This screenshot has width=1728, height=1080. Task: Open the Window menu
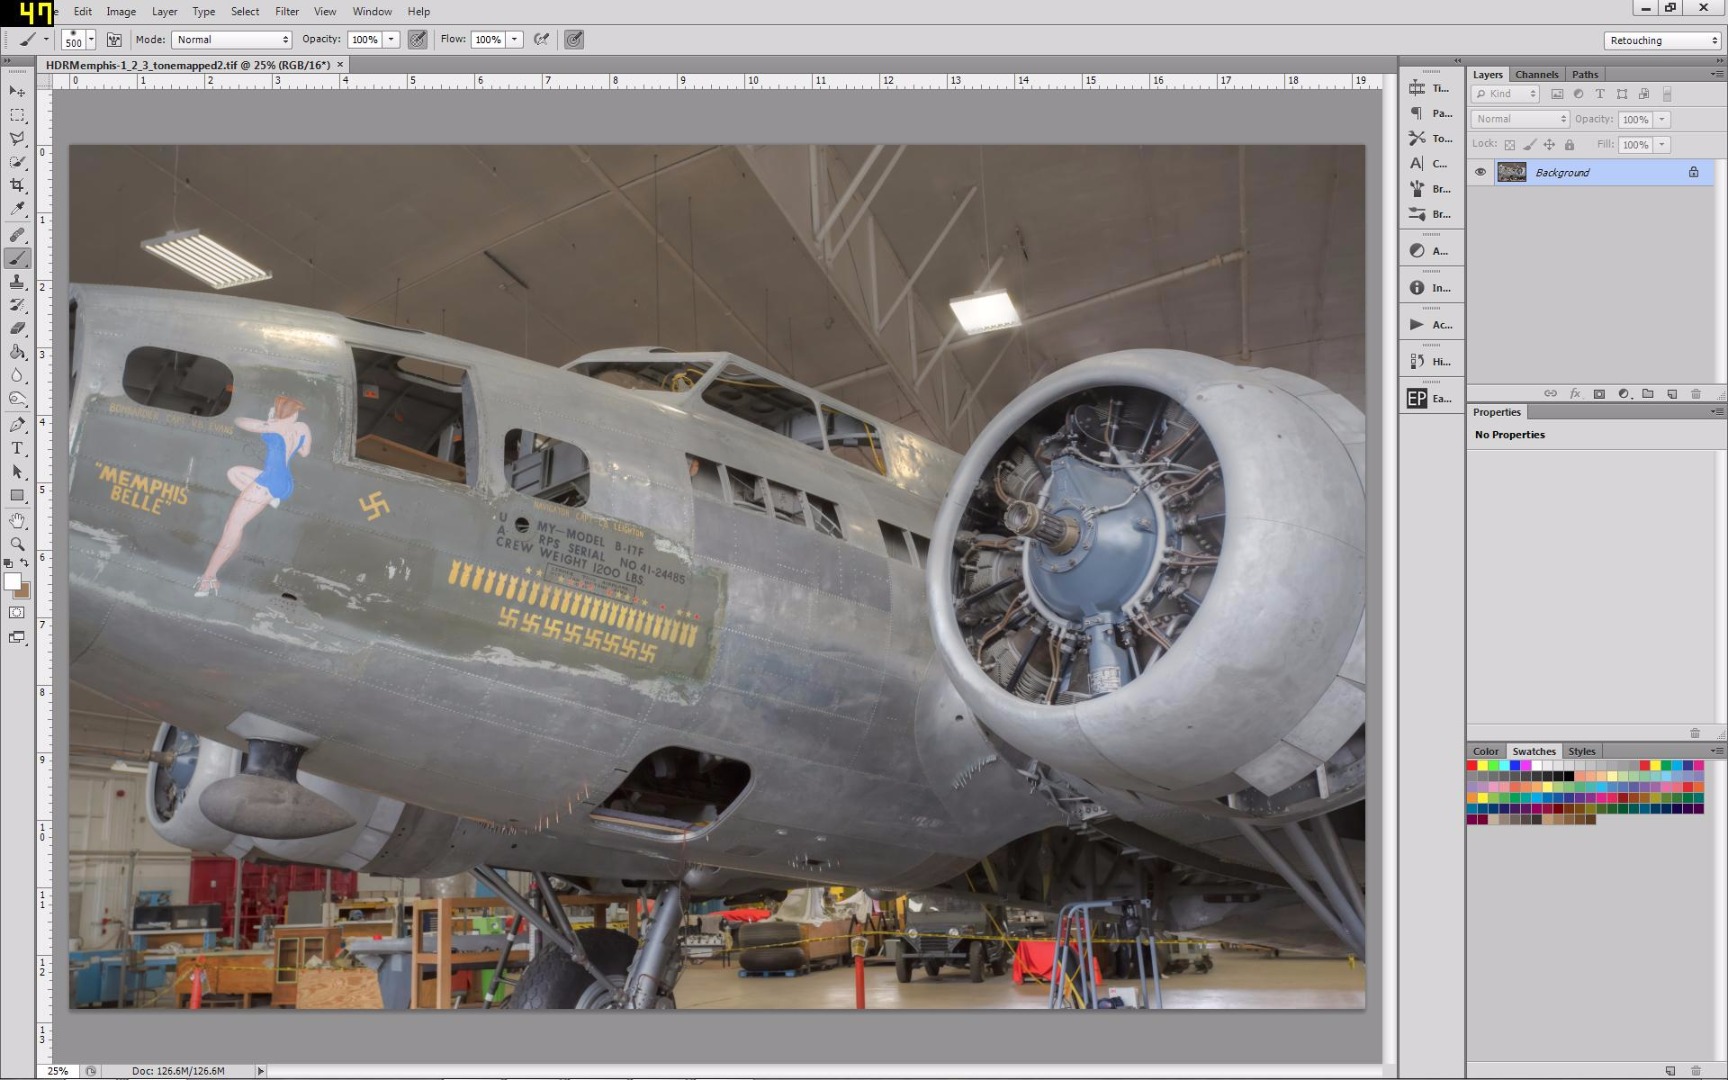[x=372, y=11]
